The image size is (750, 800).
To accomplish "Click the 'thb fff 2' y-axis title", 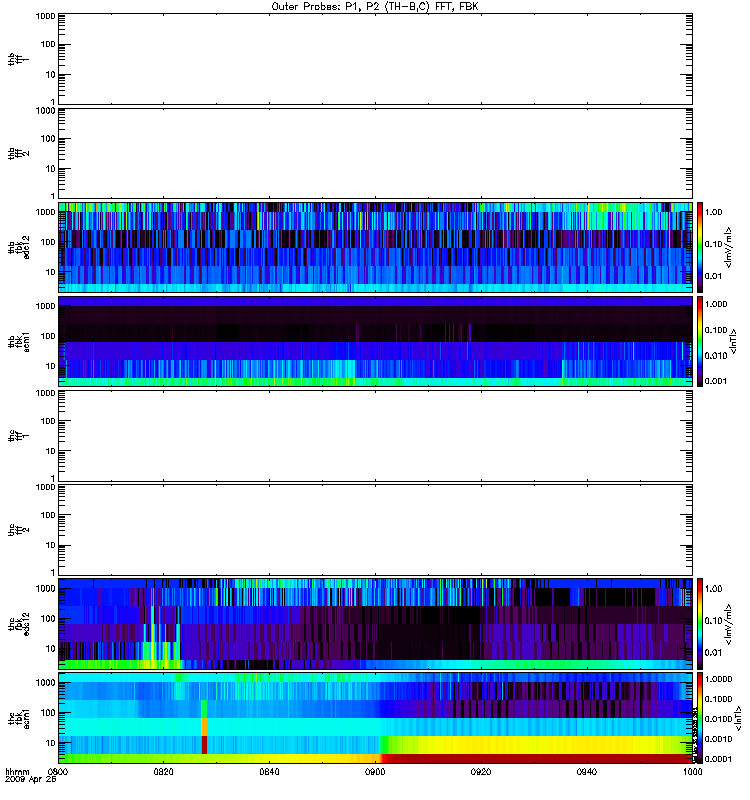I will point(18,154).
